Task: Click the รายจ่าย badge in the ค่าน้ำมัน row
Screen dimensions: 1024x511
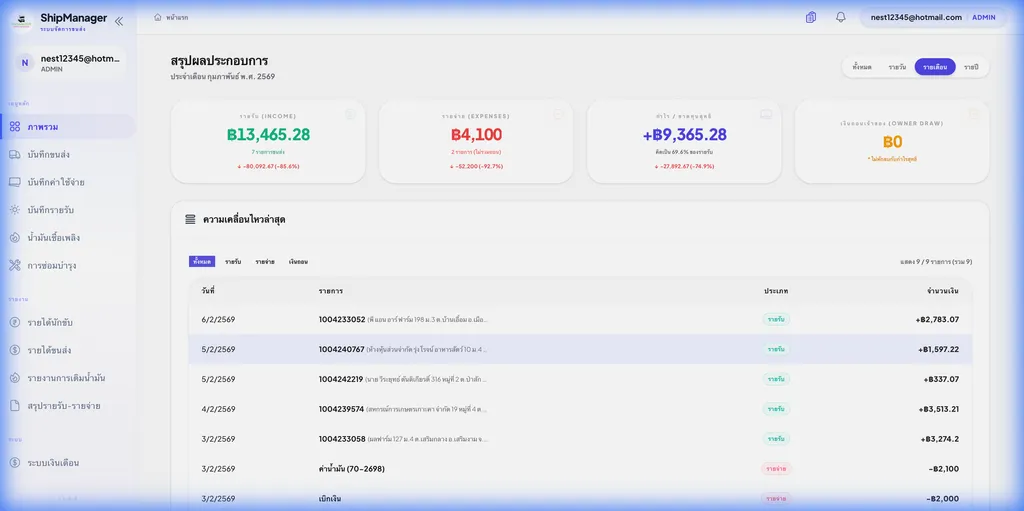Action: coord(776,469)
